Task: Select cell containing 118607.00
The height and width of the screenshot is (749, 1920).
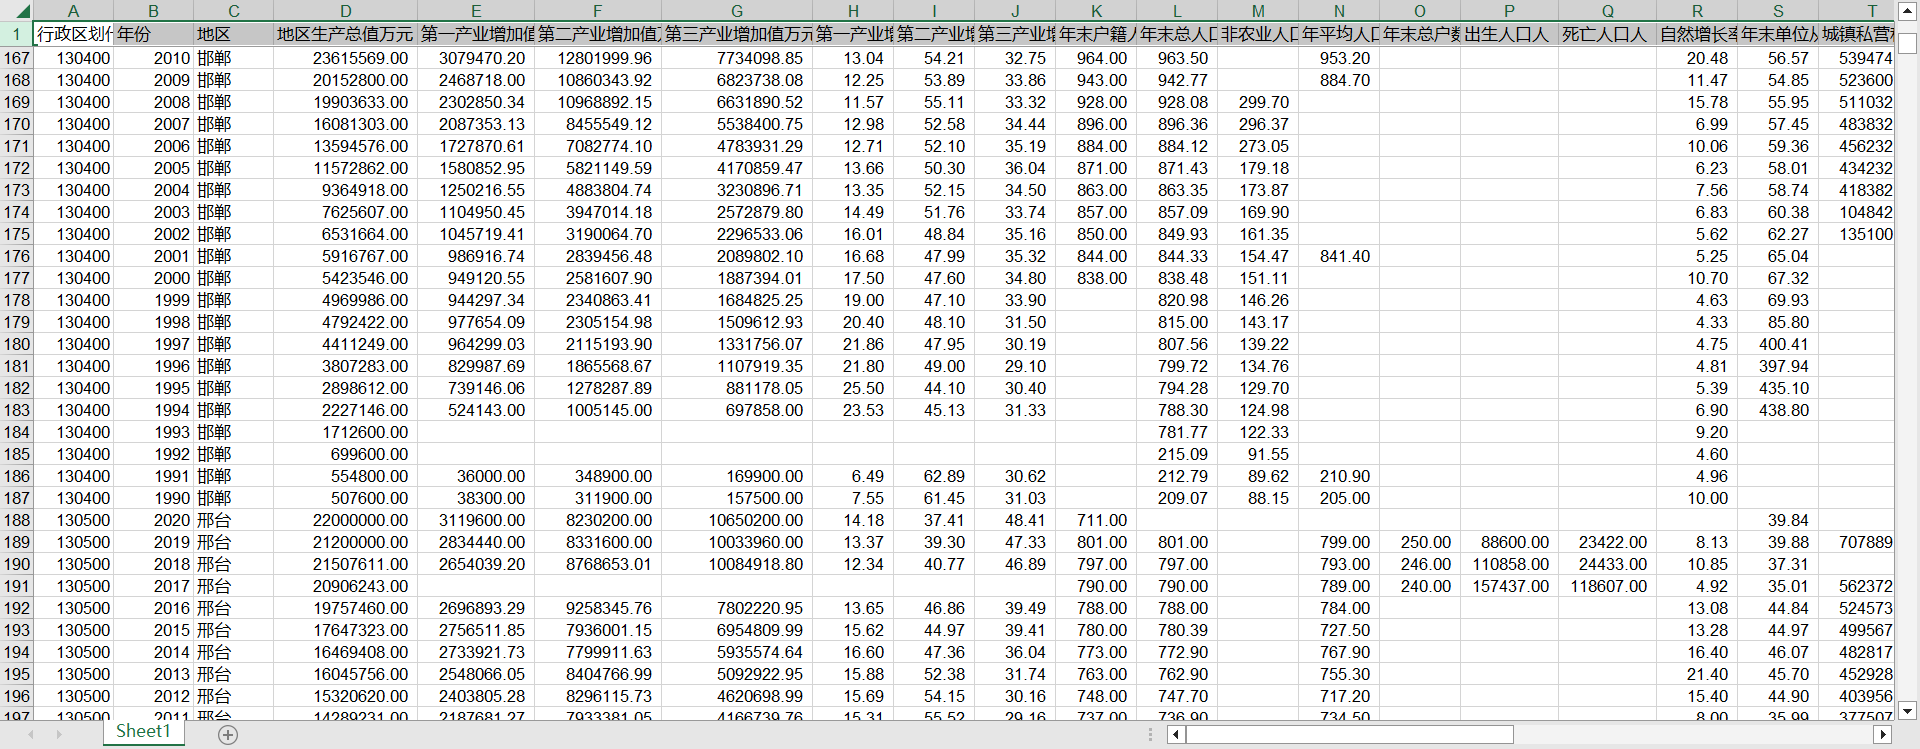Action: pos(1607,586)
